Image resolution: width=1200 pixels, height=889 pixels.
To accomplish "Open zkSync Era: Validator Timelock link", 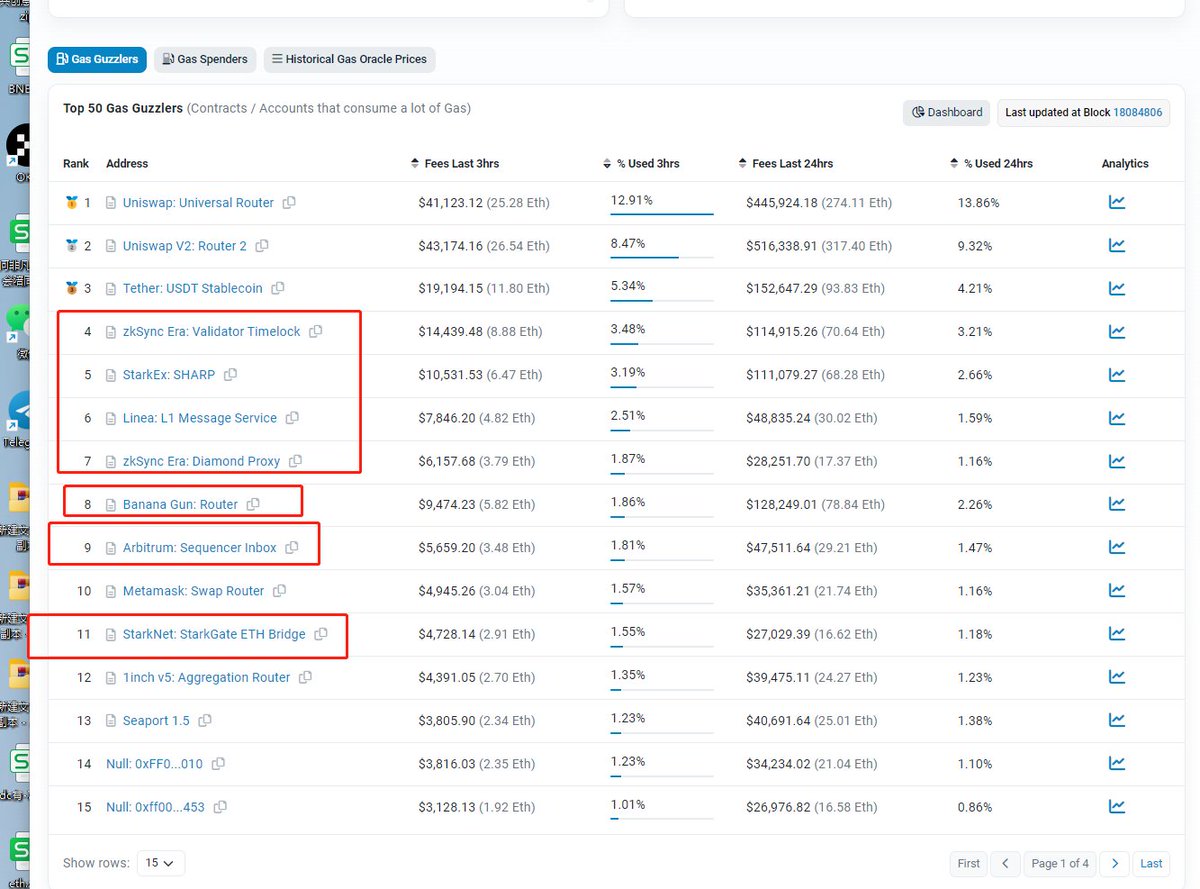I will tap(212, 332).
